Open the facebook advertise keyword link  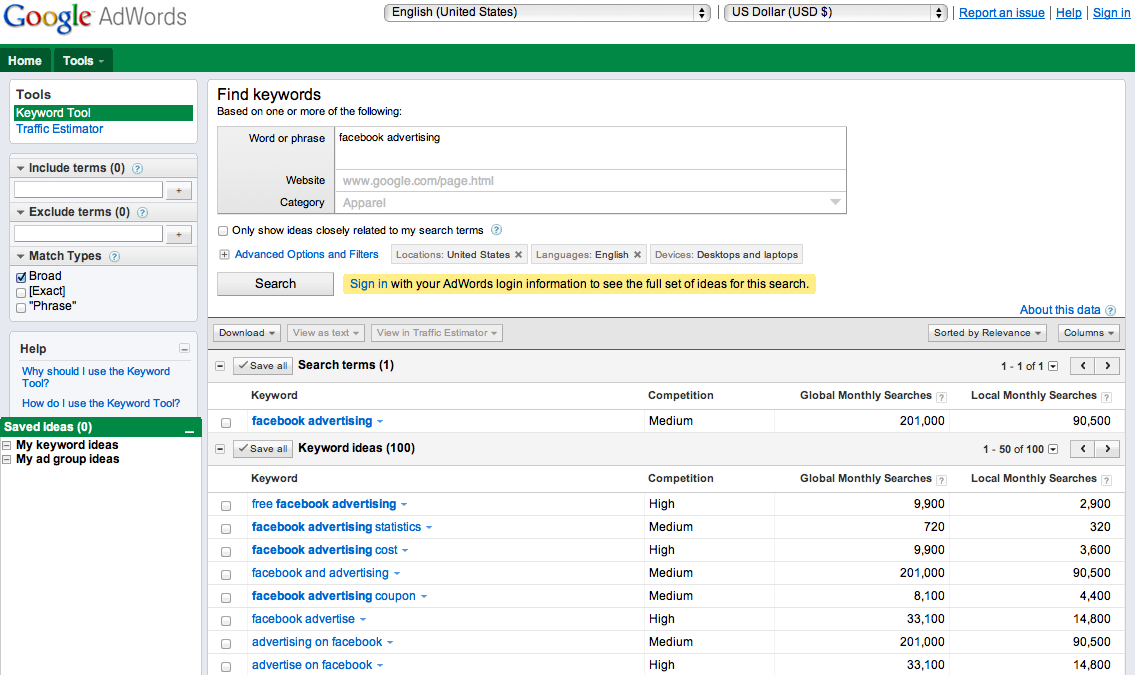click(x=303, y=619)
